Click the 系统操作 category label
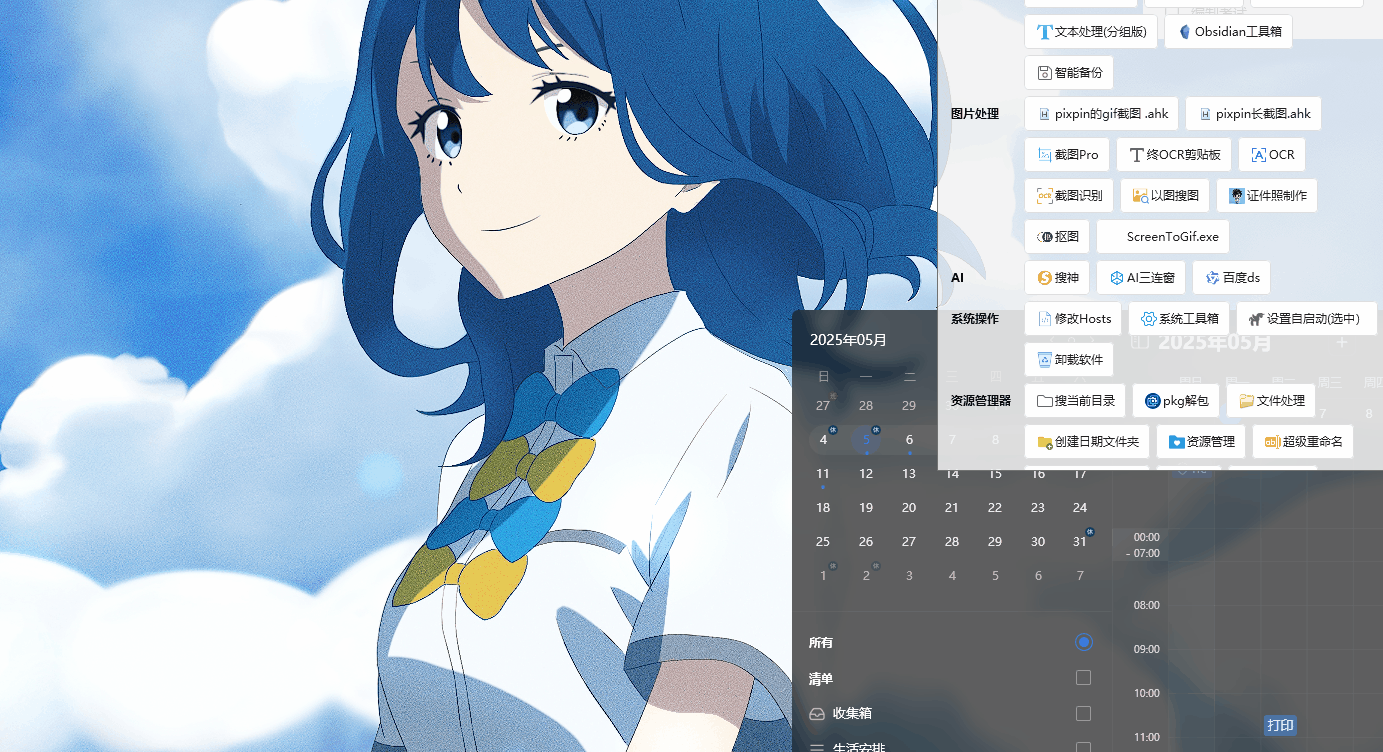Image resolution: width=1383 pixels, height=752 pixels. pos(975,319)
